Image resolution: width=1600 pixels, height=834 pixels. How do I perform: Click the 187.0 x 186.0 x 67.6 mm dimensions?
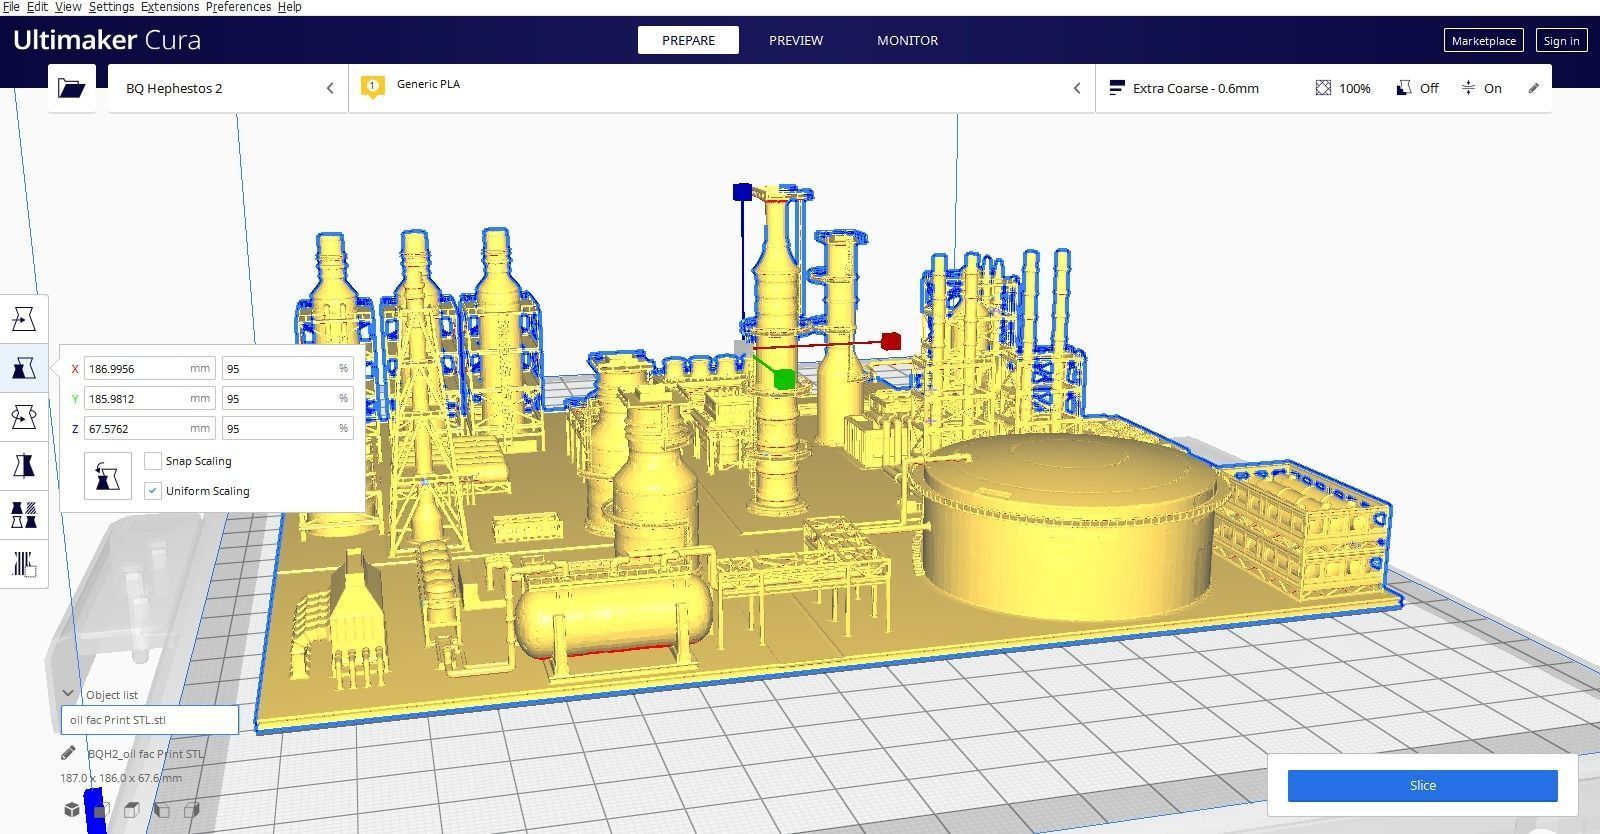click(121, 778)
